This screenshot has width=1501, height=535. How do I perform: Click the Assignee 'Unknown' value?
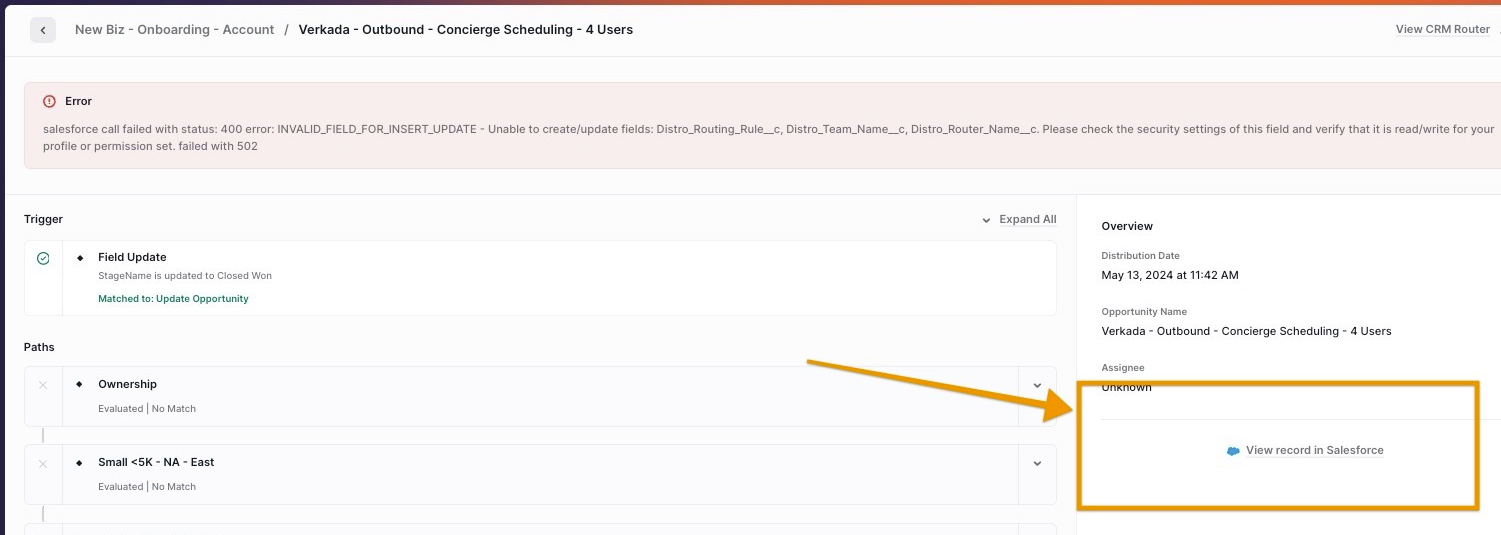(1126, 387)
